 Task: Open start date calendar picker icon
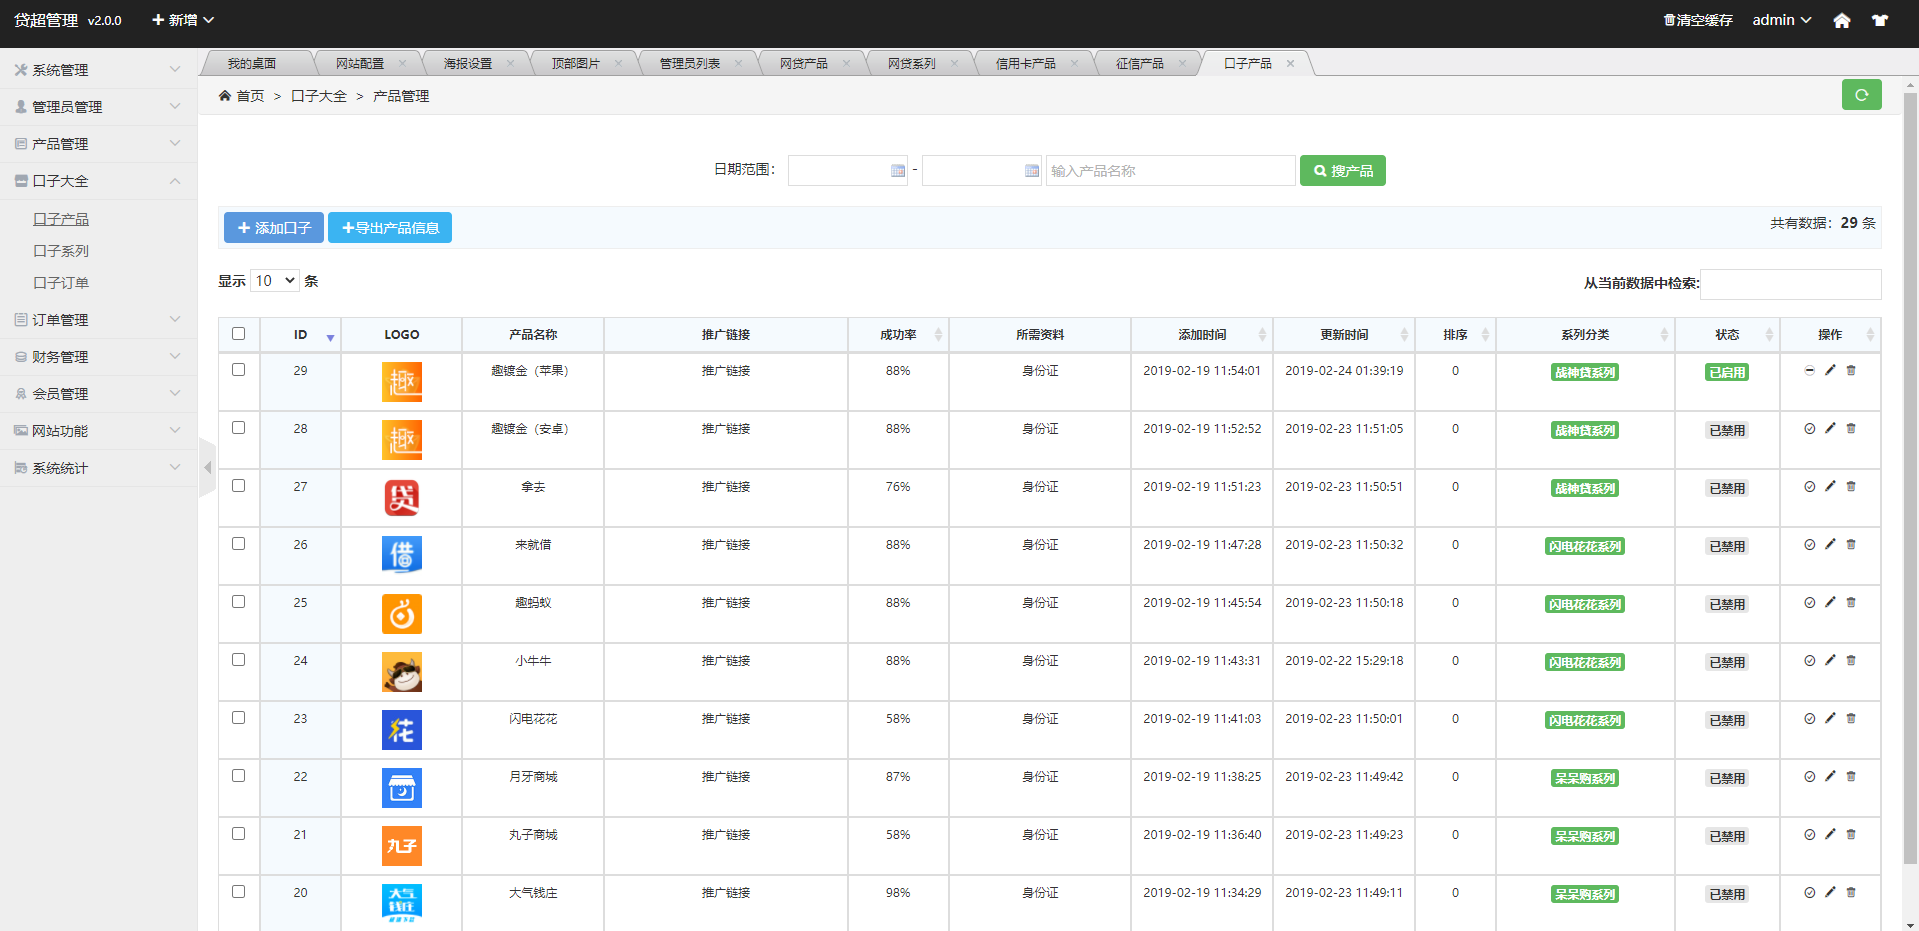click(898, 171)
